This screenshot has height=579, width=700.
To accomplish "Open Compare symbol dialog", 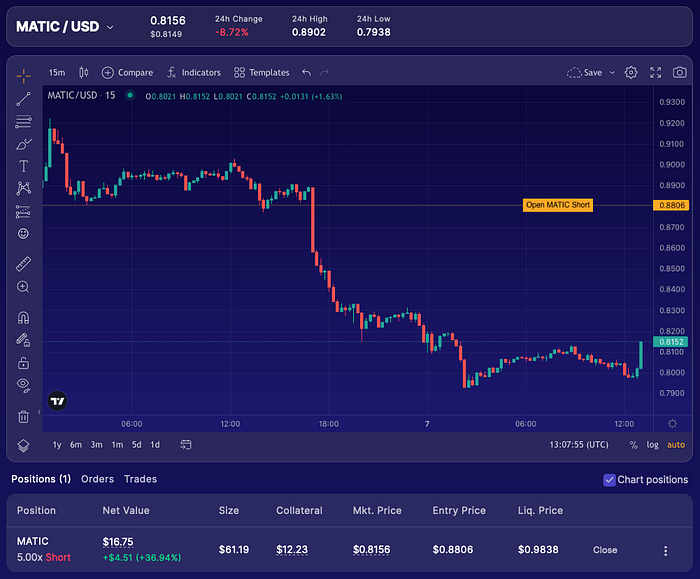I will click(x=127, y=72).
